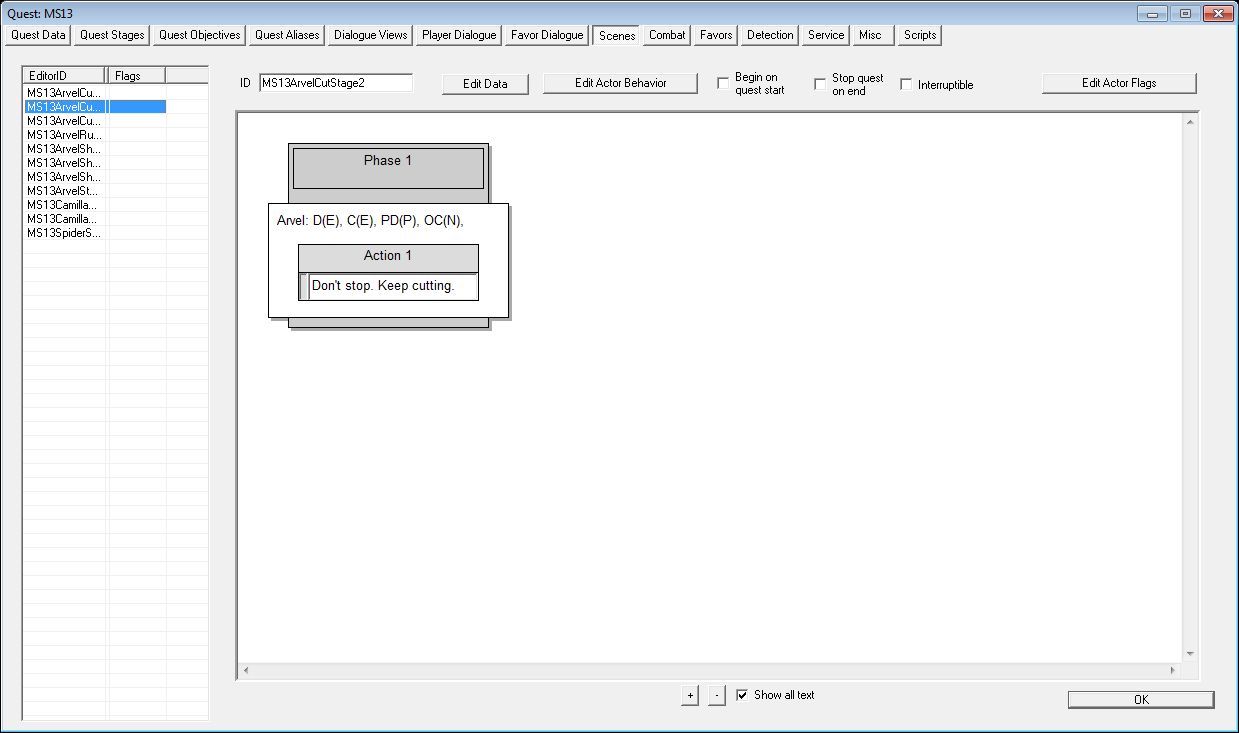Sort by the EditorID column header
The width and height of the screenshot is (1239, 733).
pyautogui.click(x=64, y=75)
